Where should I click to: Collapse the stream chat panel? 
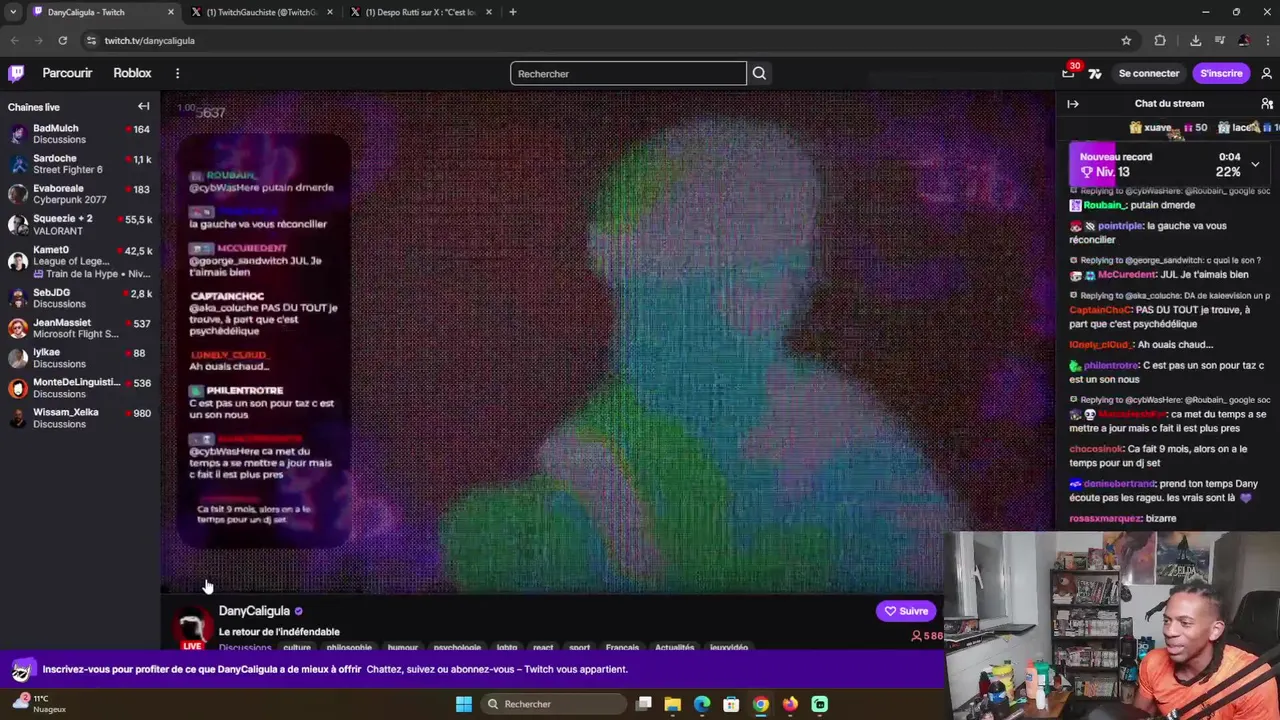(1073, 104)
